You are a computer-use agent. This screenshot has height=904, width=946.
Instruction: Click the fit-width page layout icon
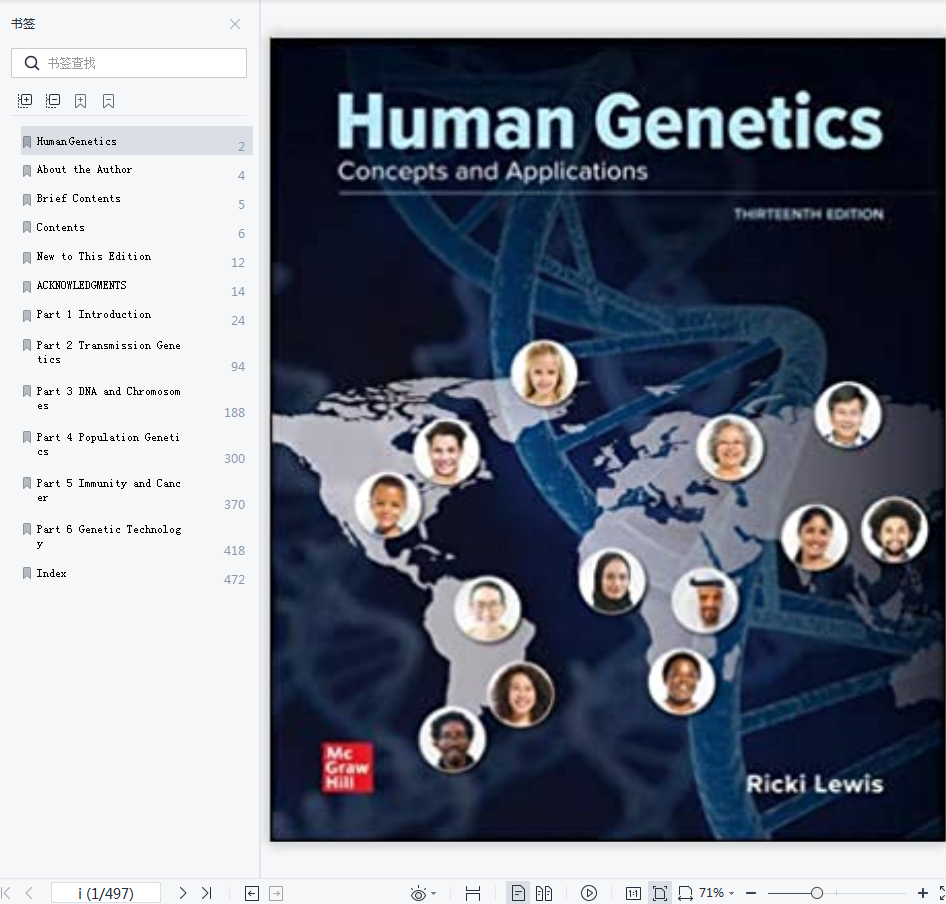[473, 894]
